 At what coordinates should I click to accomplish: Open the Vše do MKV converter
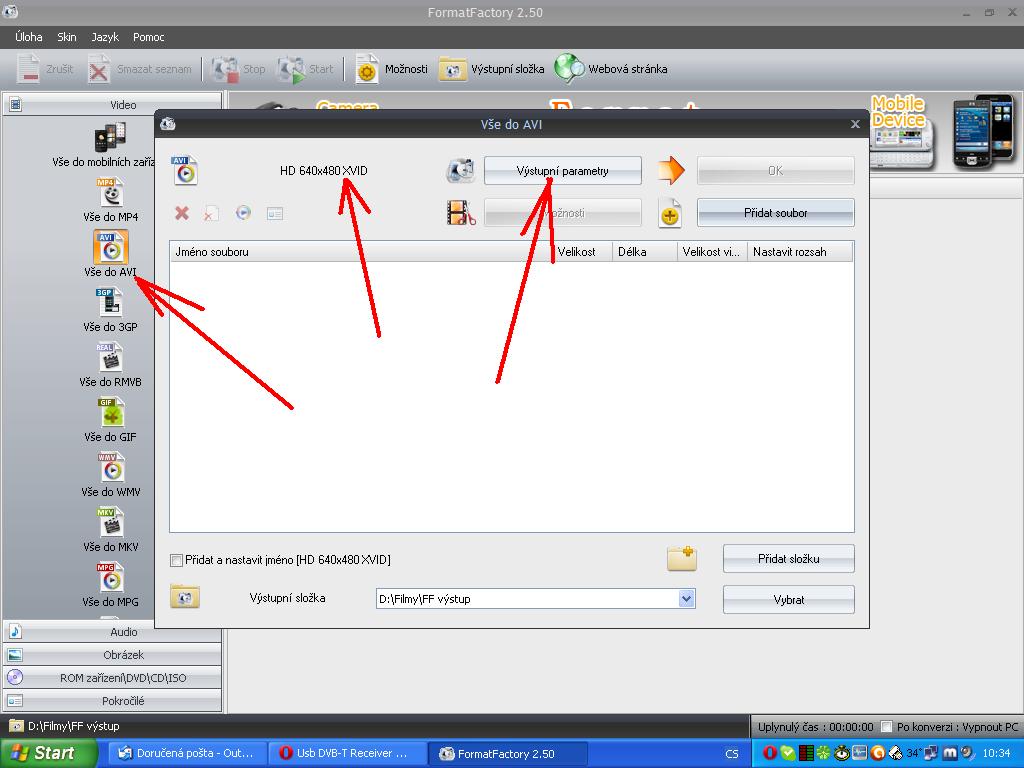pos(111,522)
